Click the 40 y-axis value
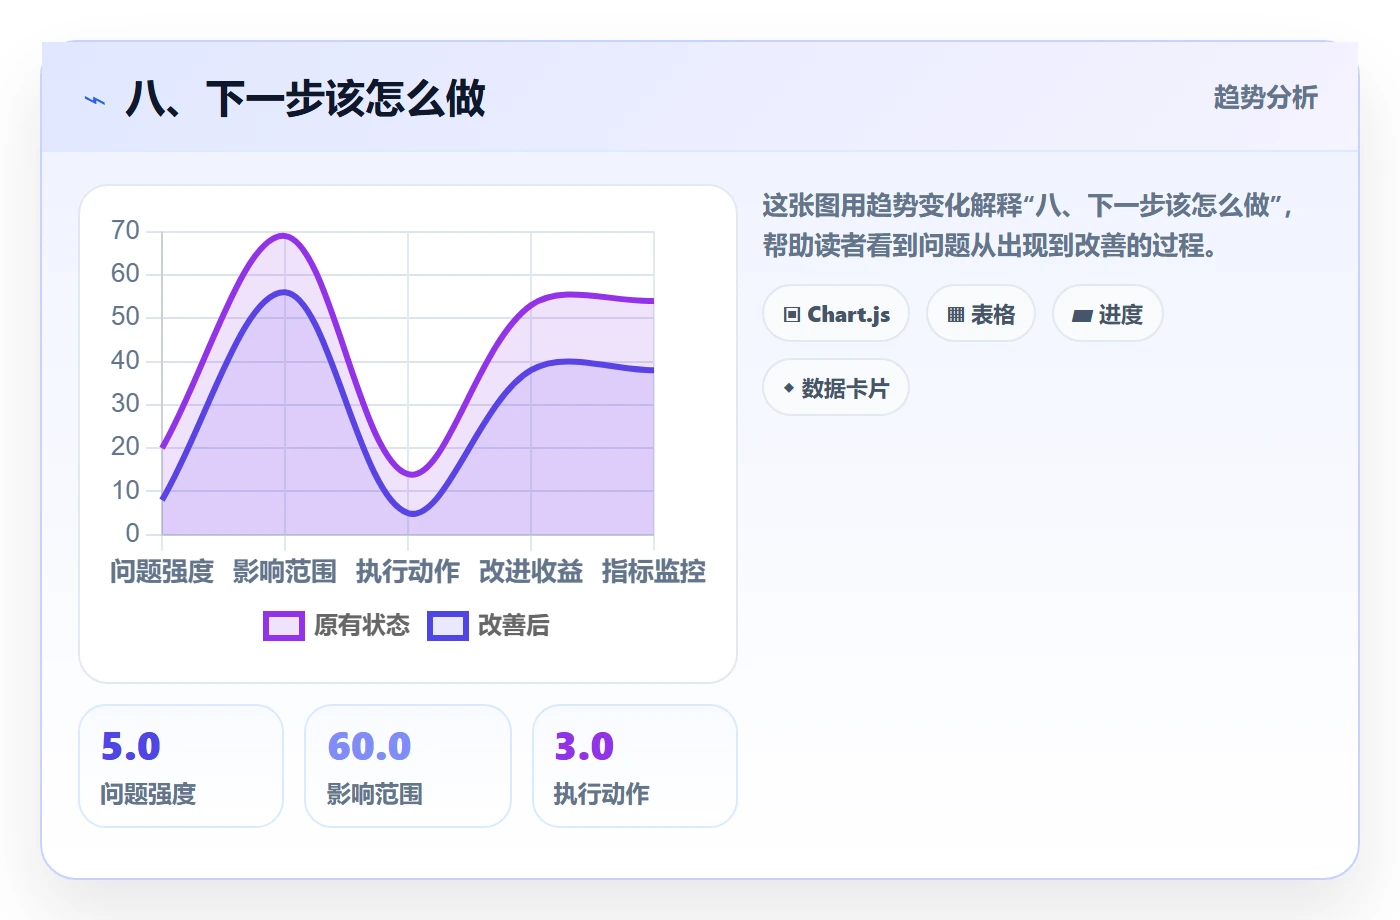This screenshot has height=920, width=1400. pos(126,360)
